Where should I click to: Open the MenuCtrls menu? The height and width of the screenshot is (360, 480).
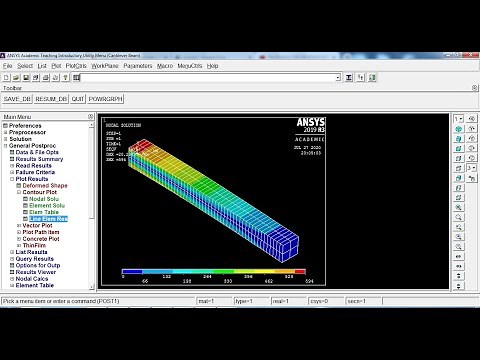coord(190,66)
